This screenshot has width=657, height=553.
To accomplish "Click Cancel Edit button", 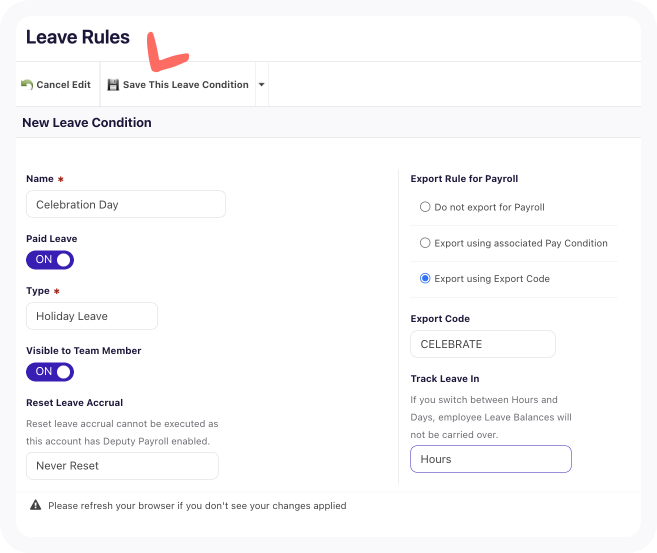I will (x=56, y=85).
